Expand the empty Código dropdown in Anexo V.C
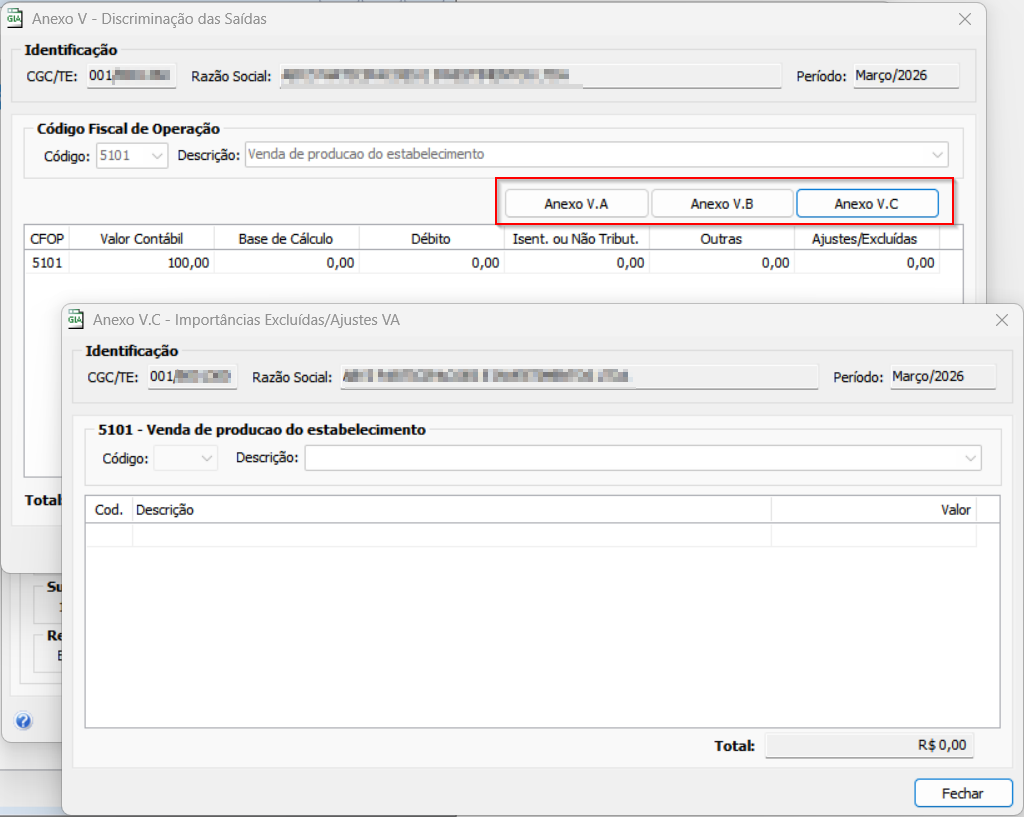The image size is (1024, 817). 207,458
